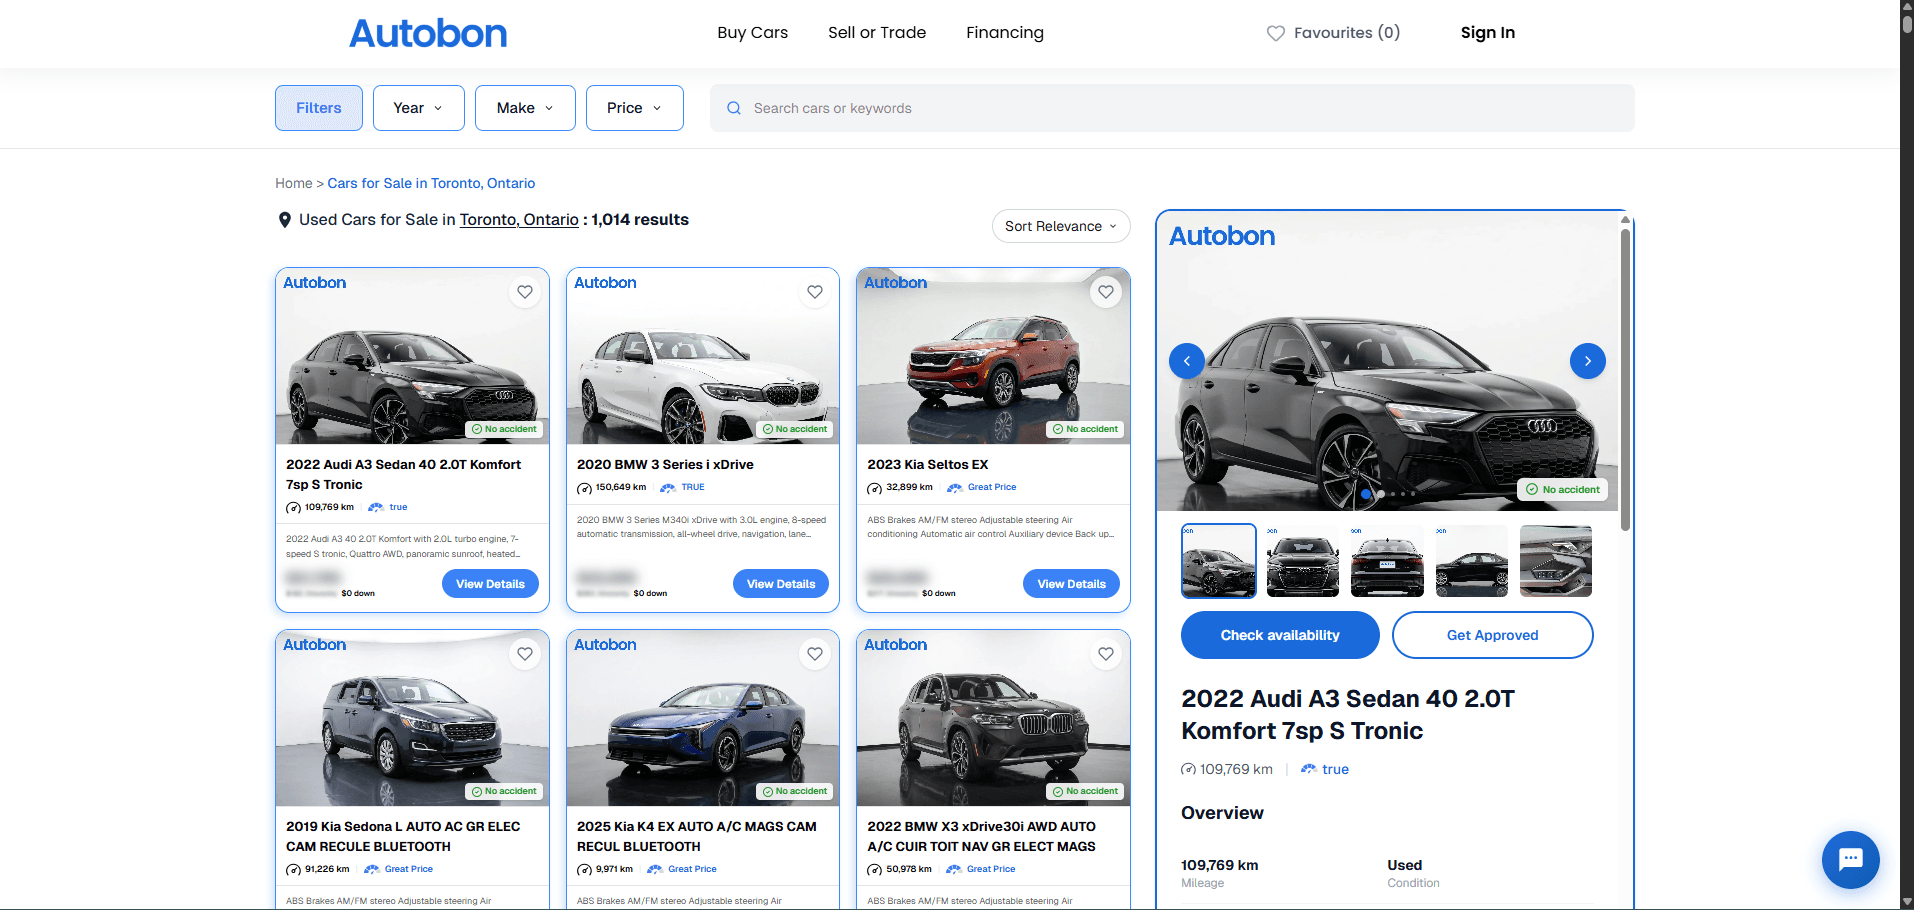This screenshot has width=1914, height=910.
Task: Click No accident badge on Kia Seltos card
Action: point(1085,429)
